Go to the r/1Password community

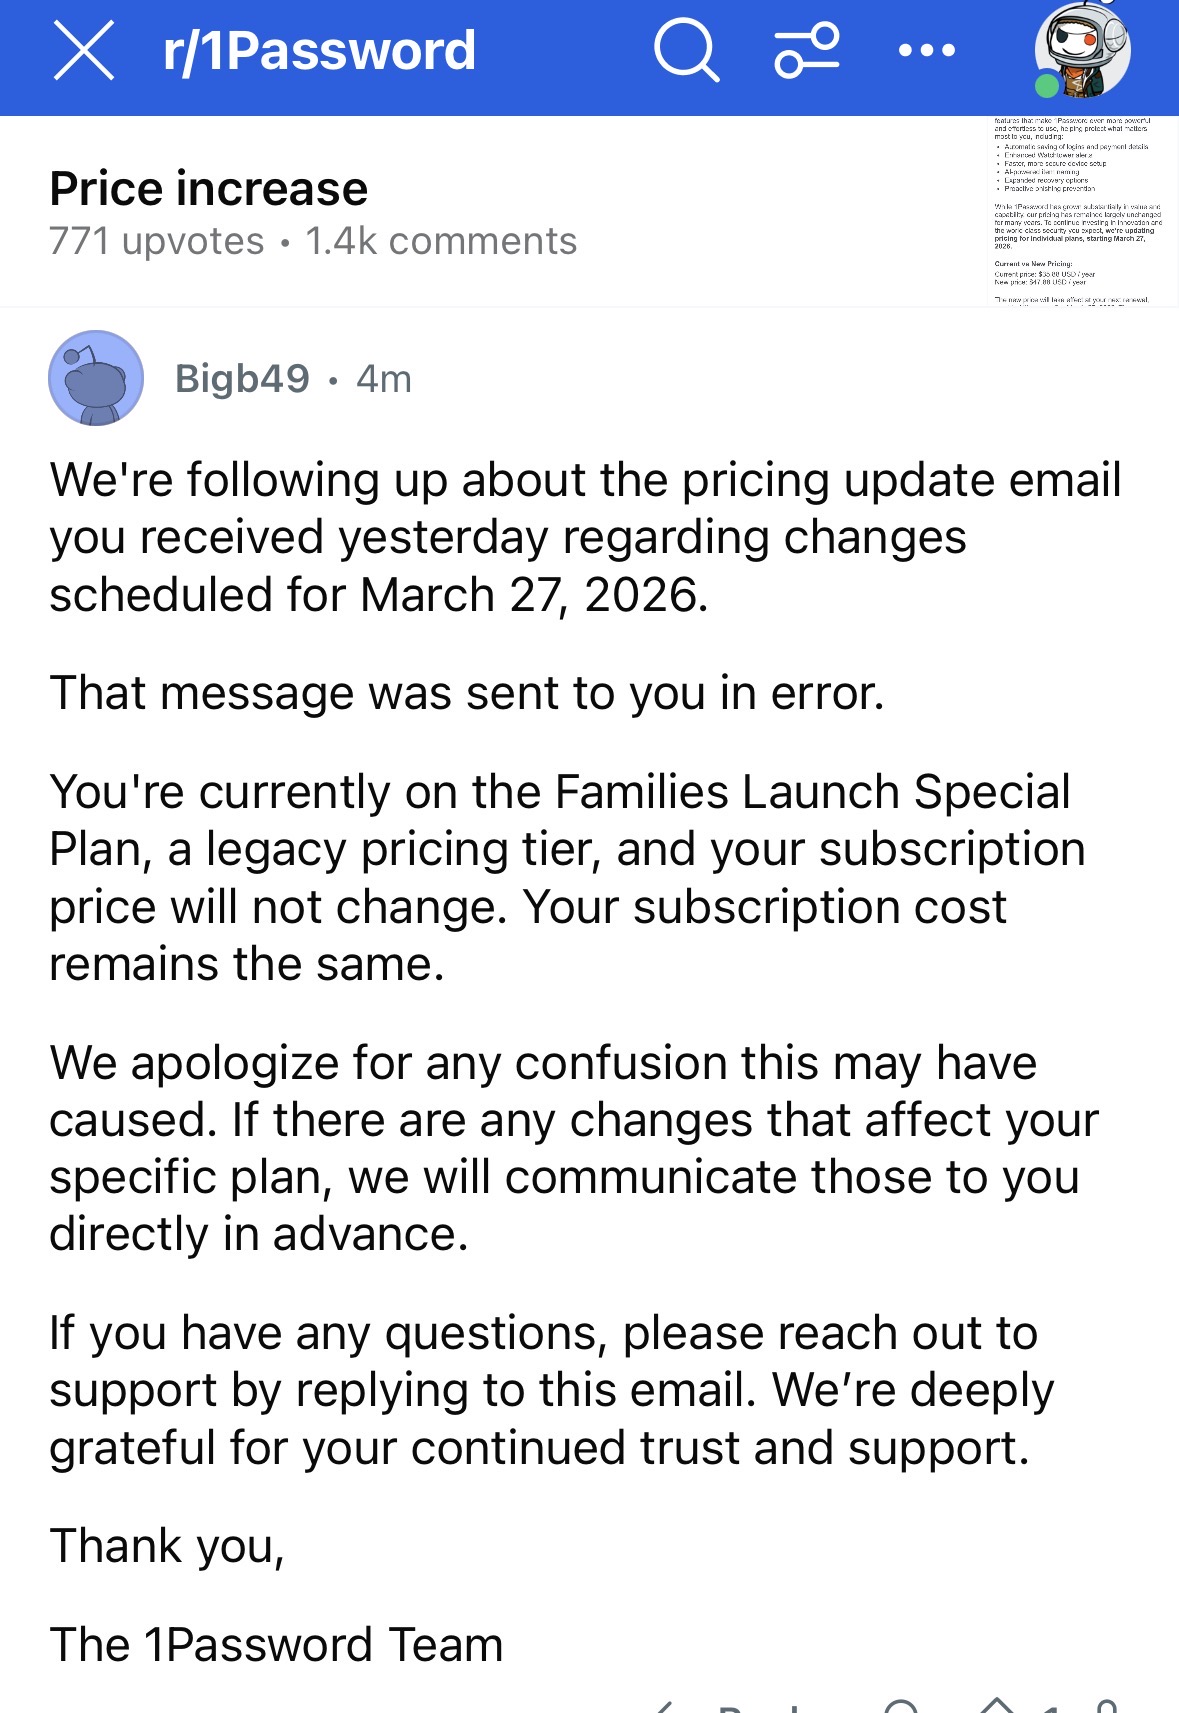click(x=319, y=50)
